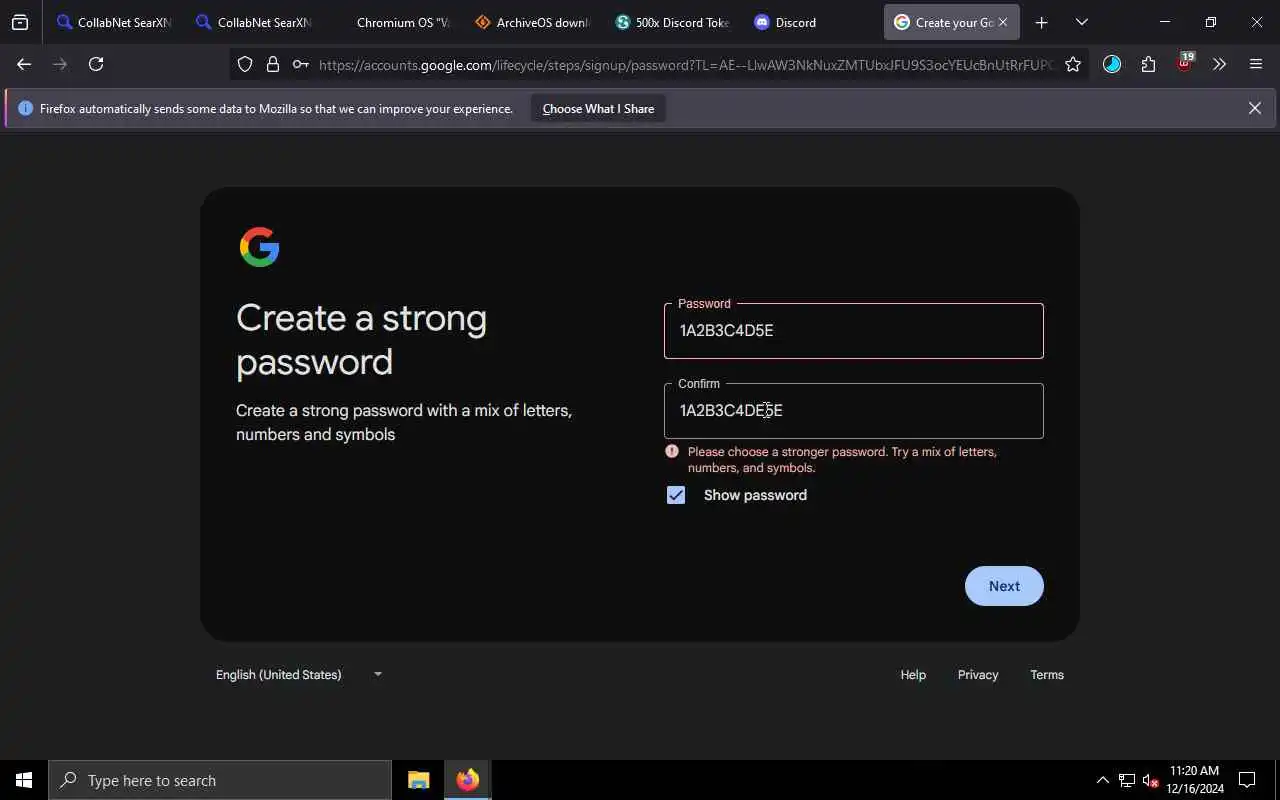This screenshot has width=1280, height=800.
Task: Switch to the ArchiveOS download tab
Action: (534, 22)
